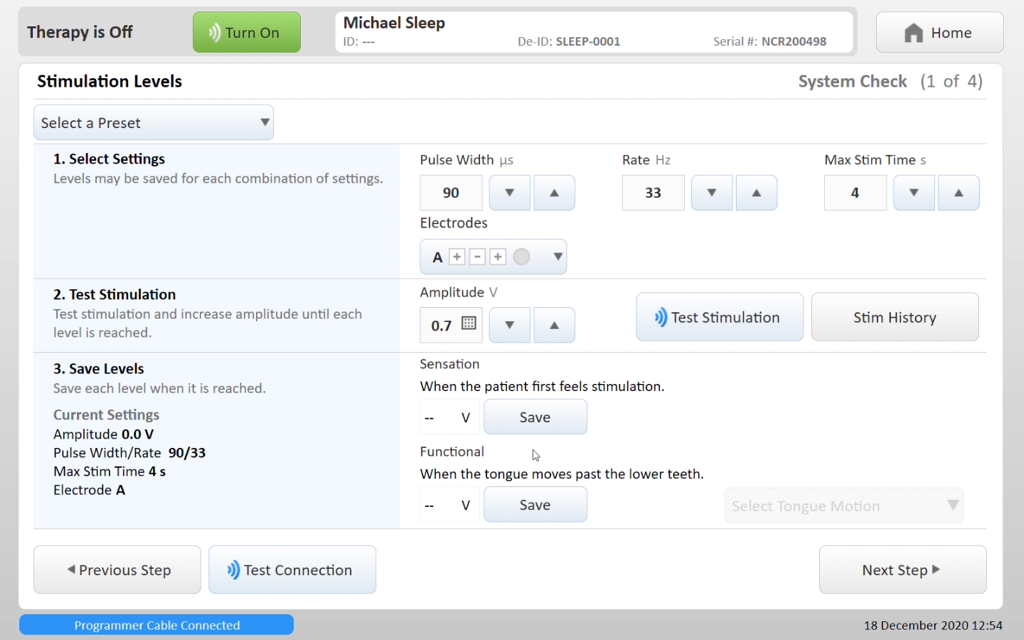Click the System Check (1 of 4) label
The height and width of the screenshot is (640, 1024).
890,82
